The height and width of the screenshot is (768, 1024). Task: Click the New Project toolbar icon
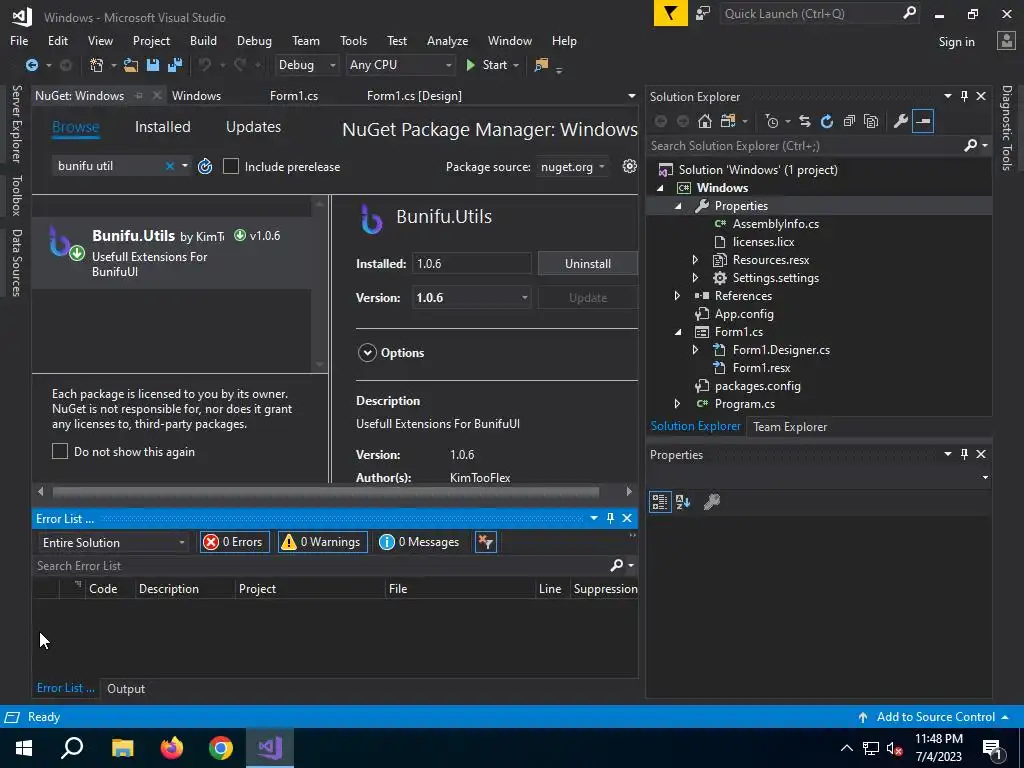(x=96, y=65)
